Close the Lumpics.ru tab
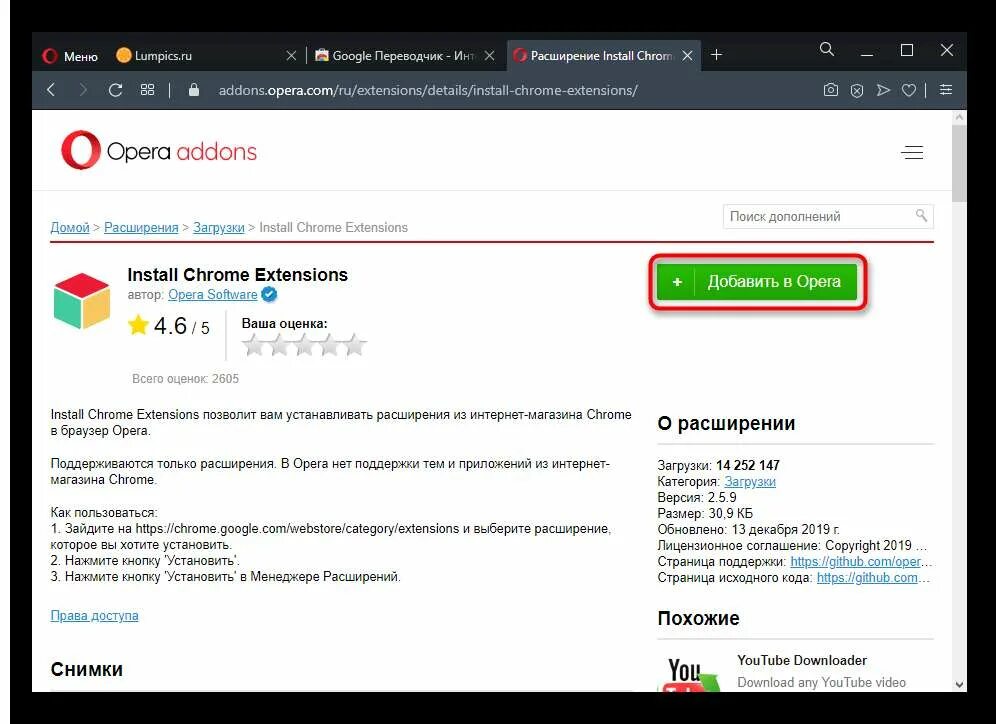The width and height of the screenshot is (999, 724). coord(291,56)
